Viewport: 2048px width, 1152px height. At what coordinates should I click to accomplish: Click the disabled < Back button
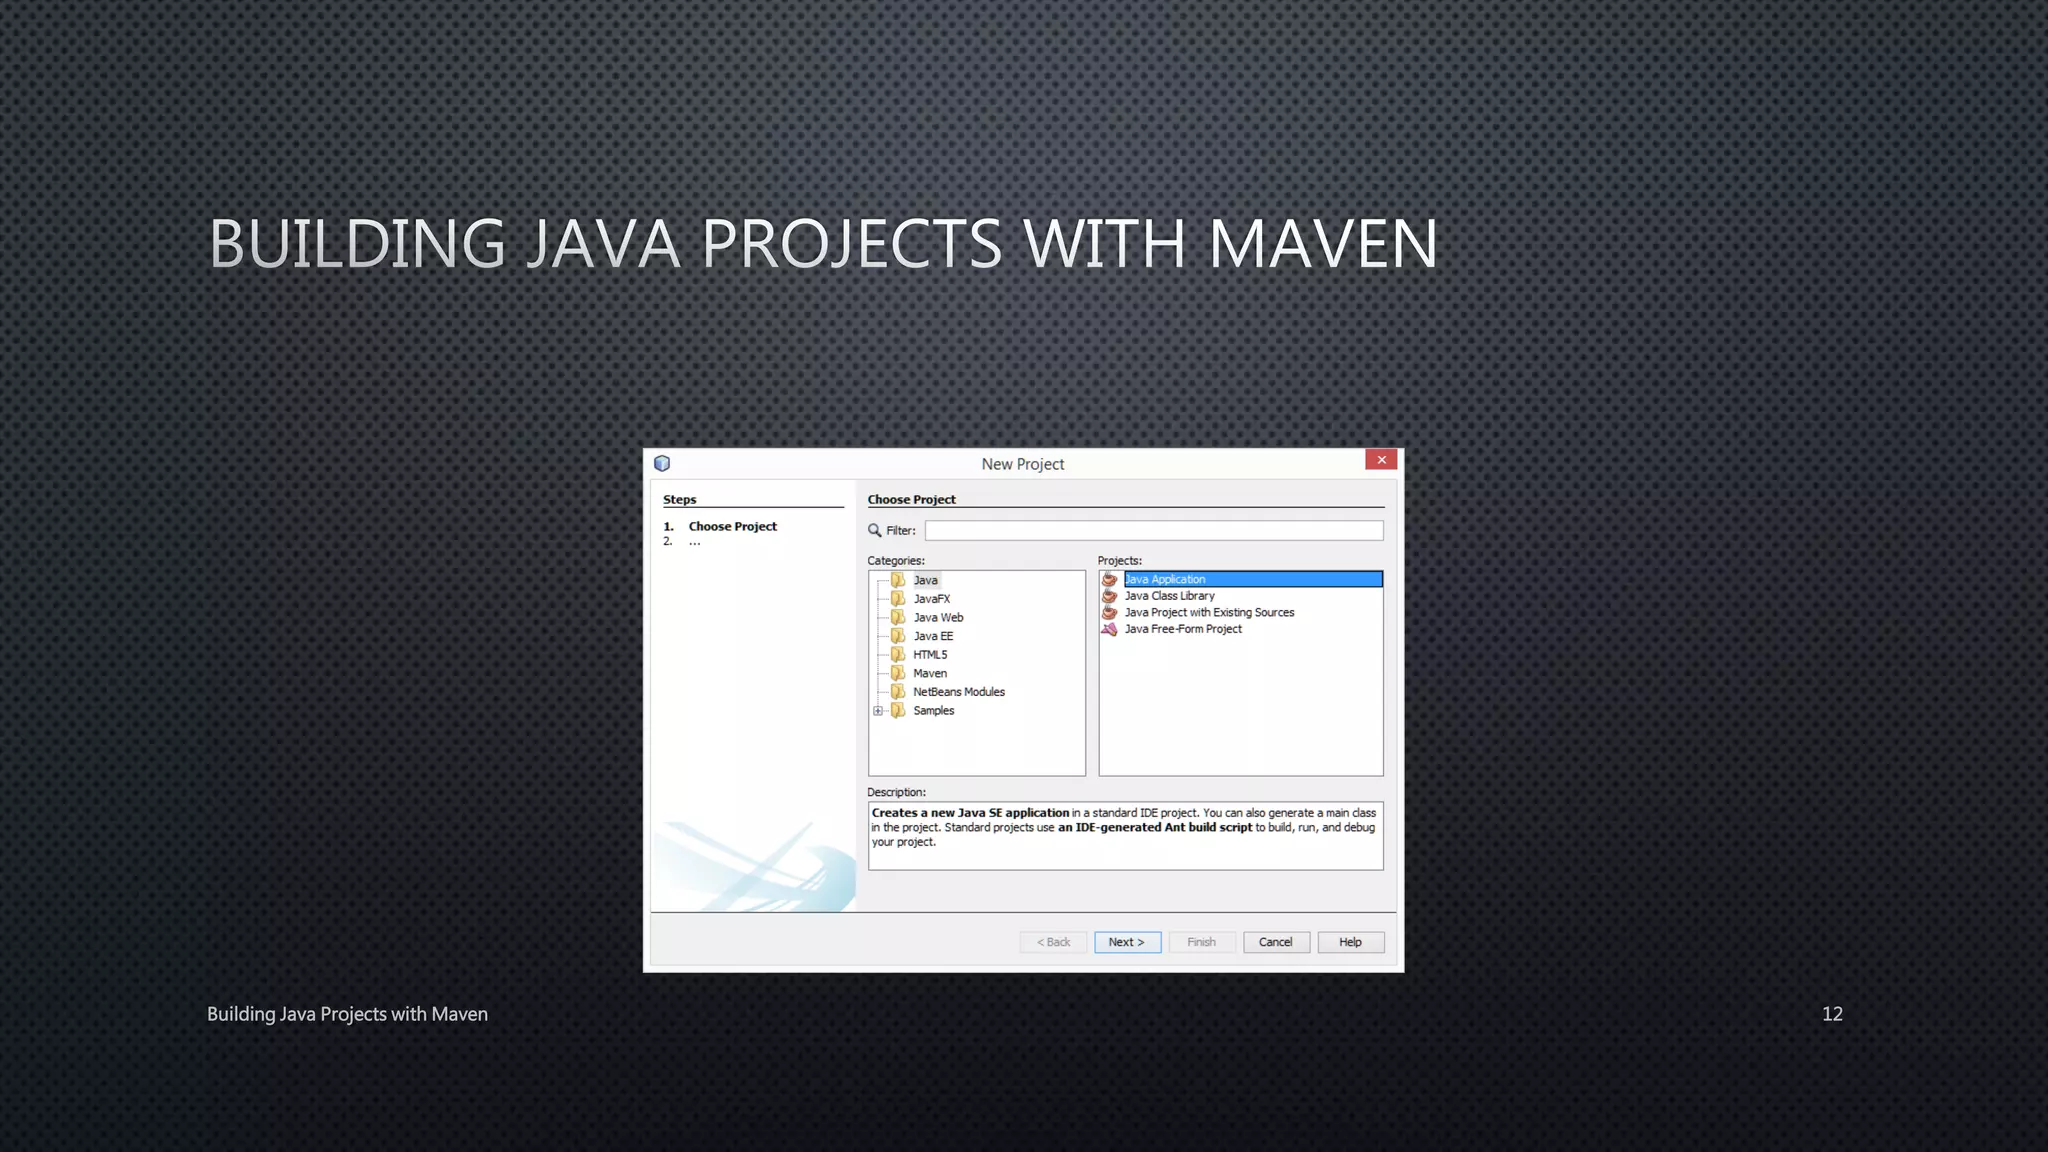1053,942
